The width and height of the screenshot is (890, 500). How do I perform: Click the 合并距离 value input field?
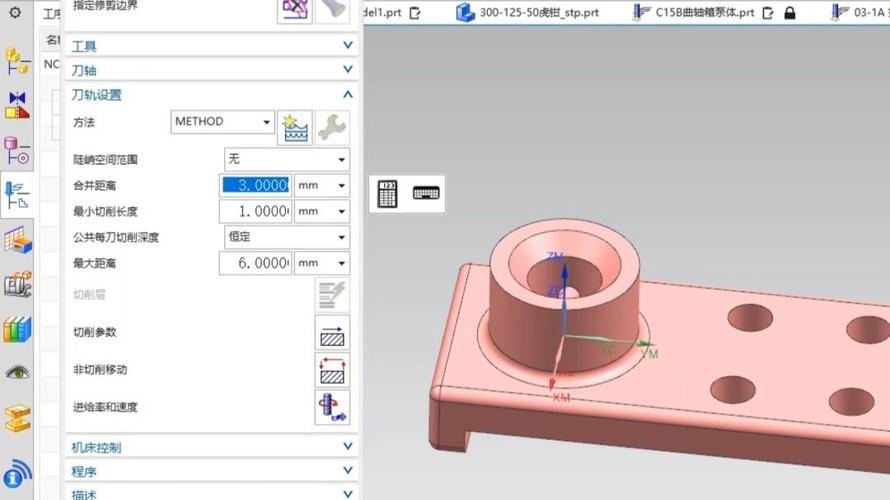coord(255,185)
